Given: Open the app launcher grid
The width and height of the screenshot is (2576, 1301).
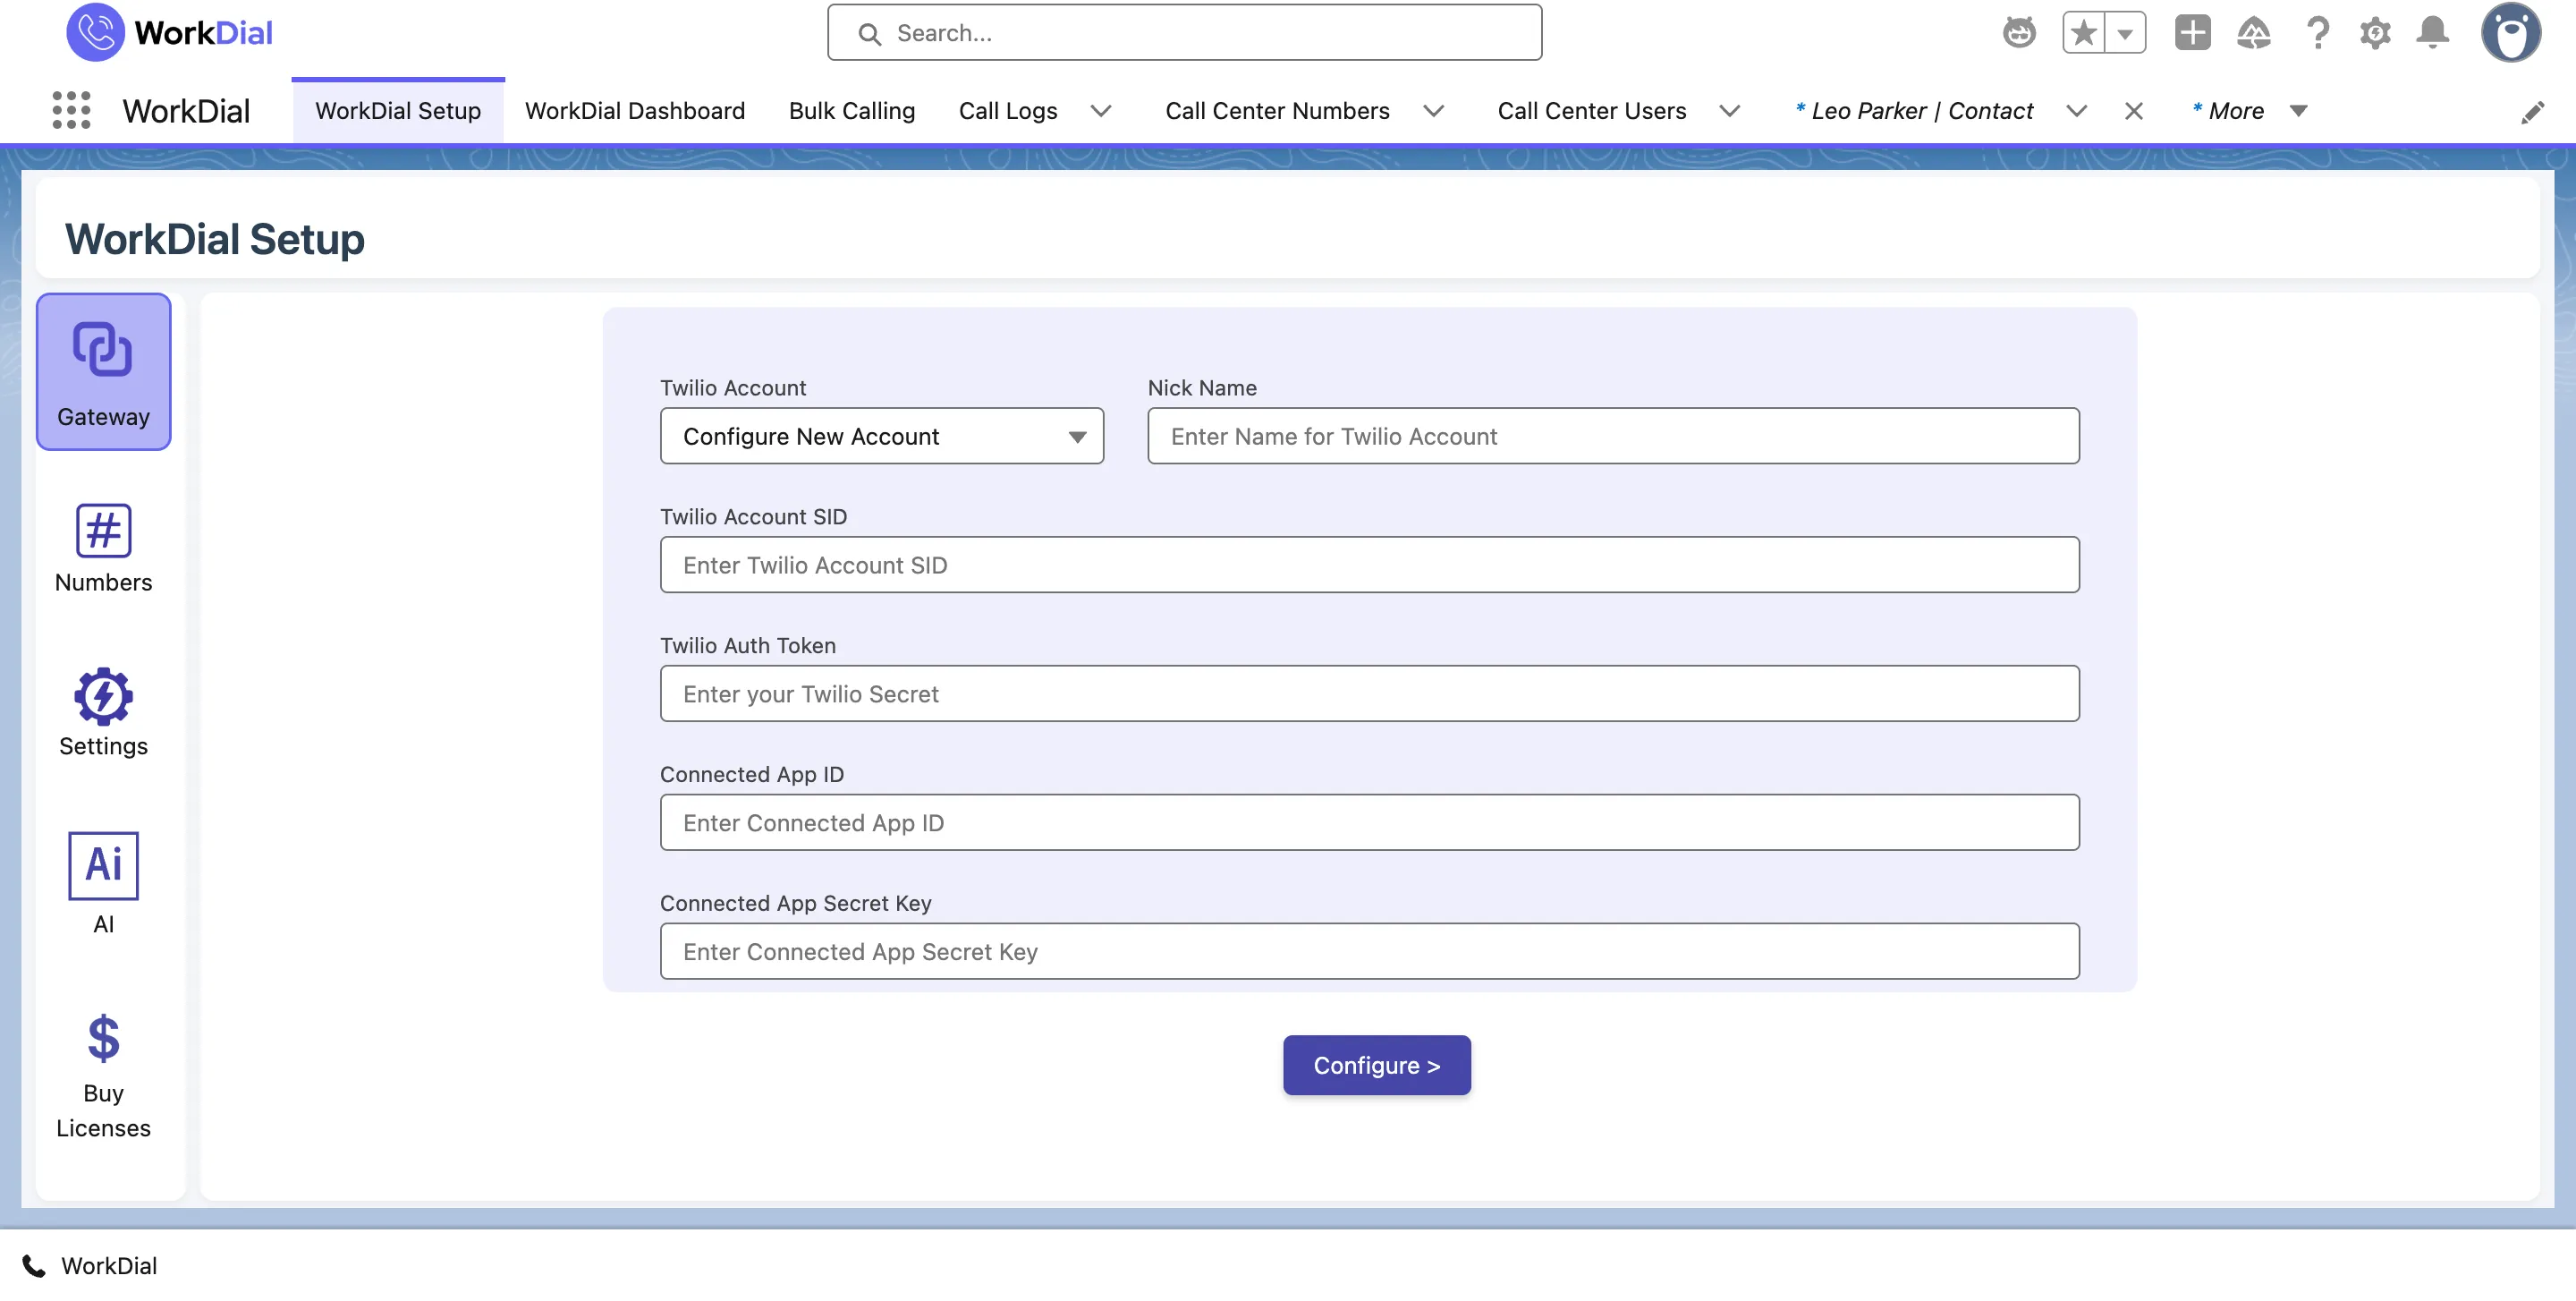Looking at the screenshot, I should tap(71, 110).
